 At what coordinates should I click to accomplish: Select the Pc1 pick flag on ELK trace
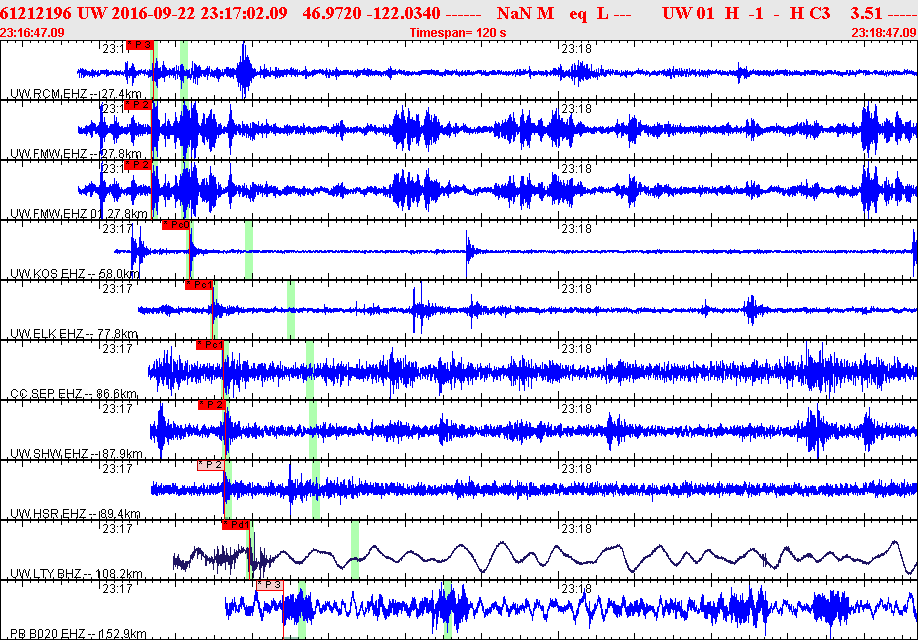pos(199,285)
